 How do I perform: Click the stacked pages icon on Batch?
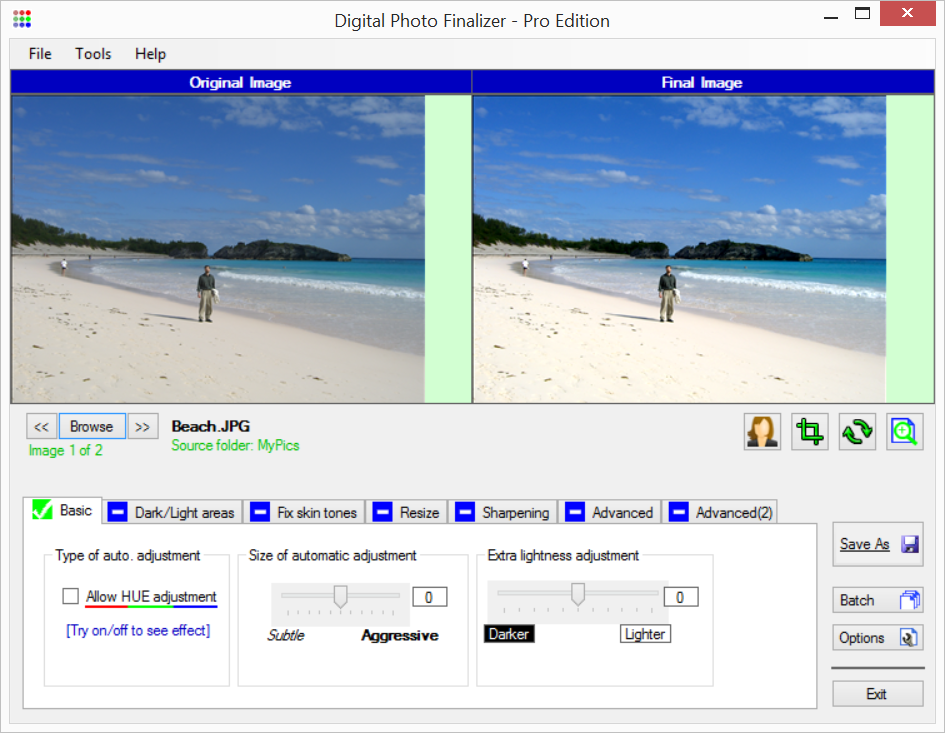tap(909, 600)
